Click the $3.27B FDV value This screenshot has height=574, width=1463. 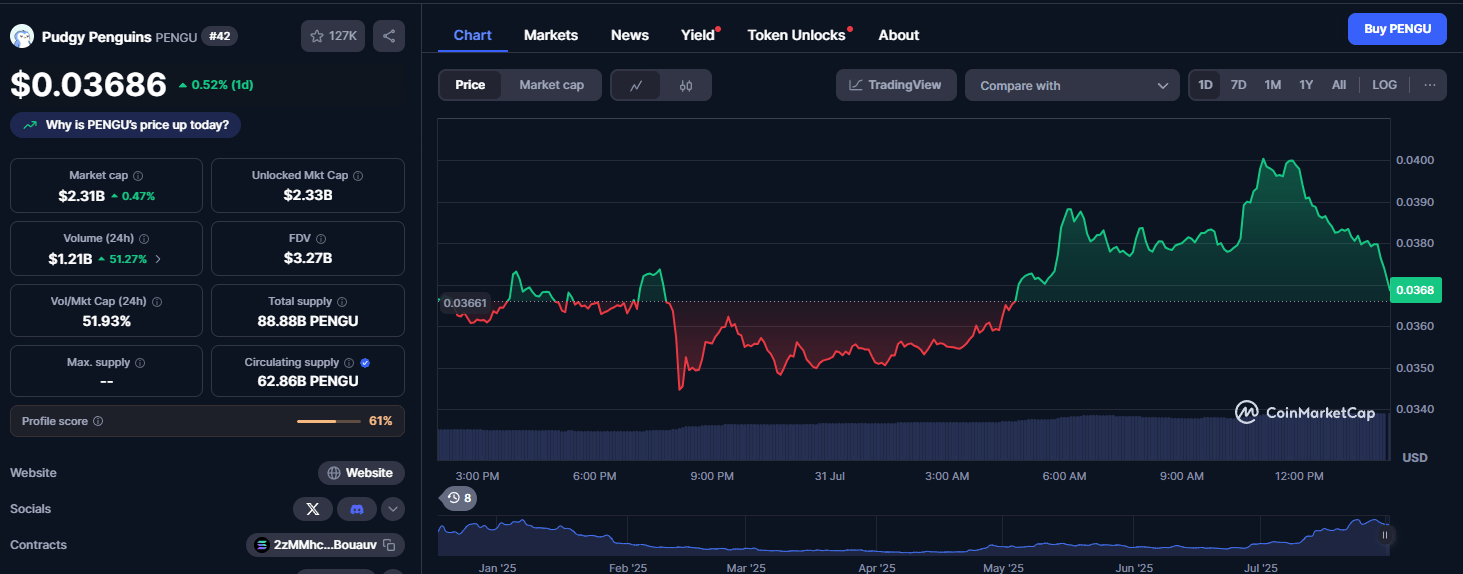[308, 258]
